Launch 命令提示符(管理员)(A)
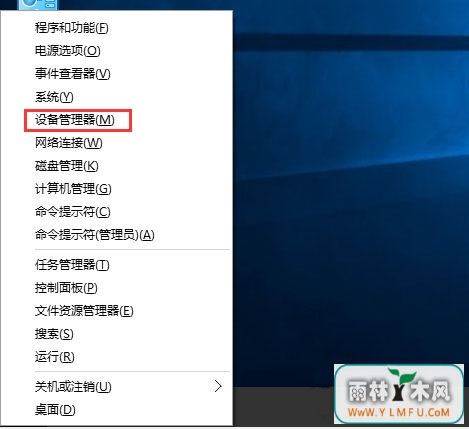The width and height of the screenshot is (469, 429). click(x=95, y=235)
